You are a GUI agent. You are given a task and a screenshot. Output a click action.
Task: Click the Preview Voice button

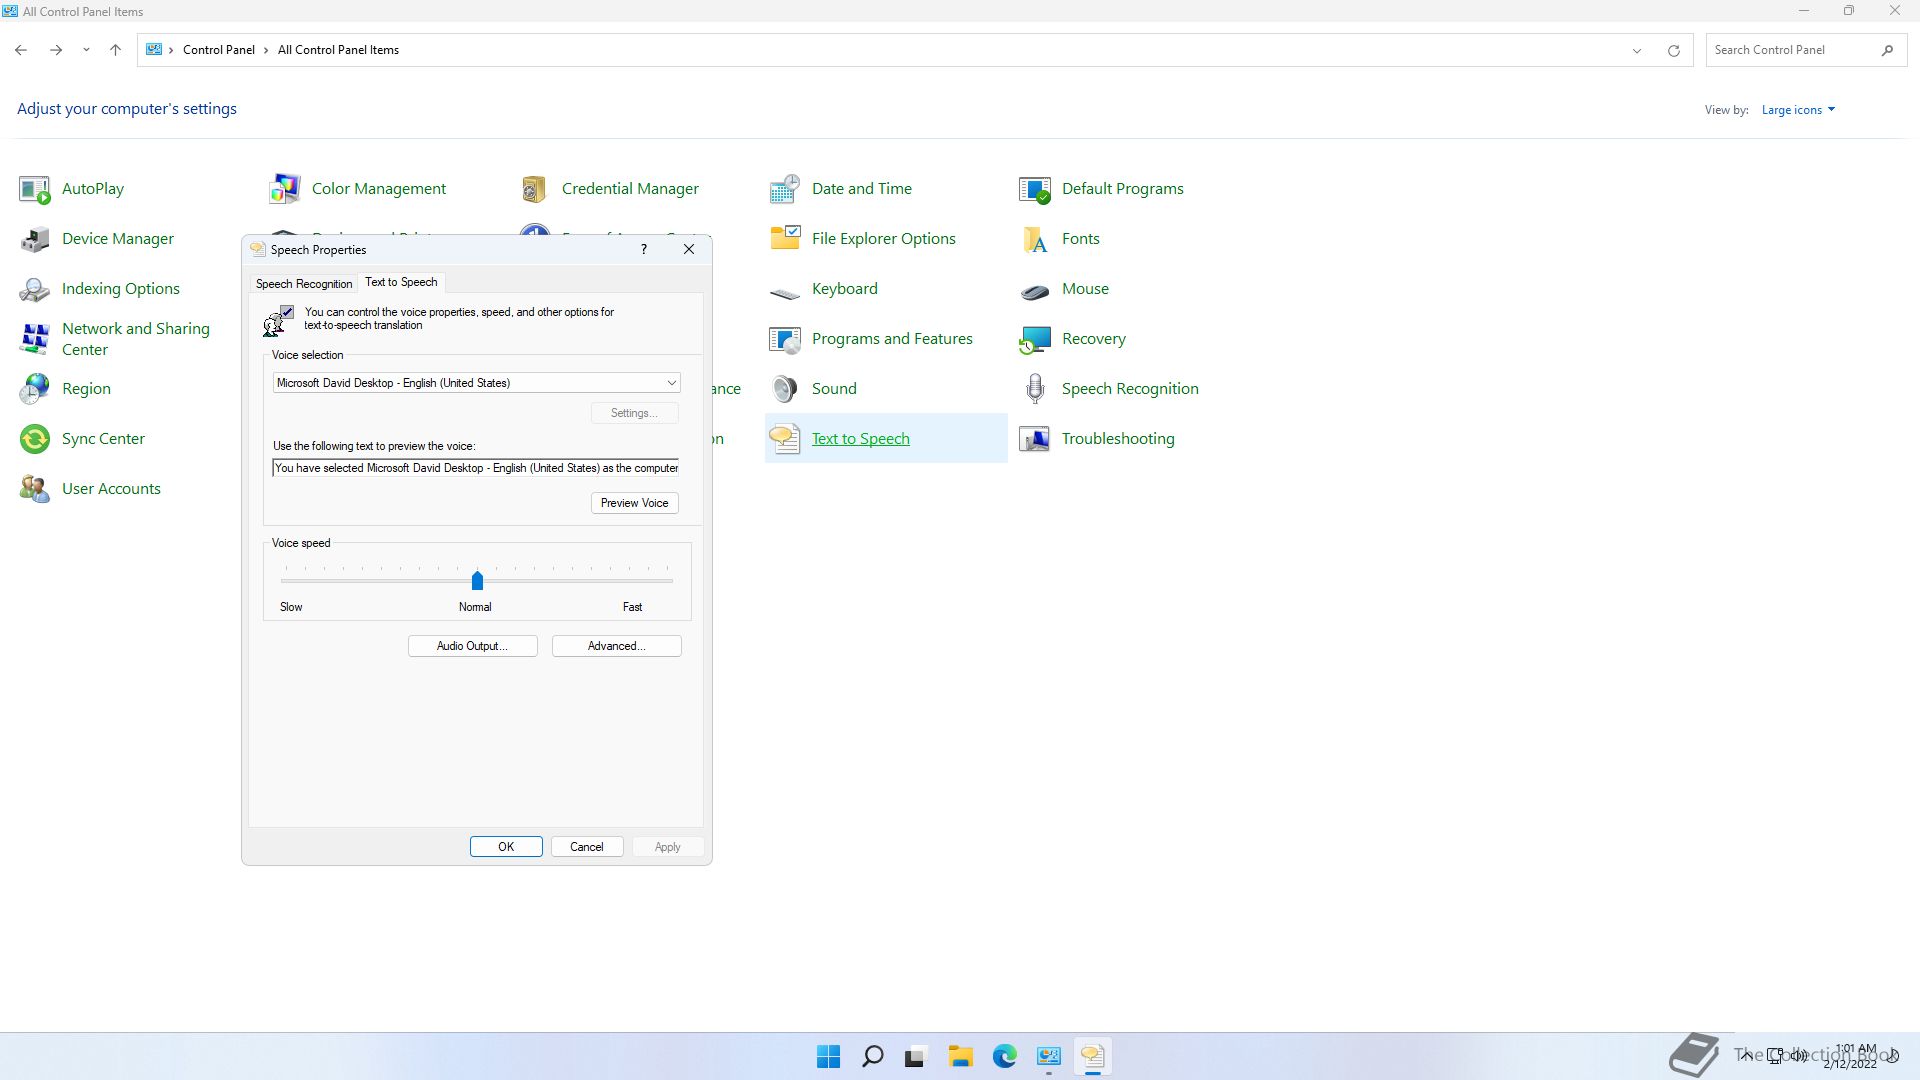[x=634, y=503]
